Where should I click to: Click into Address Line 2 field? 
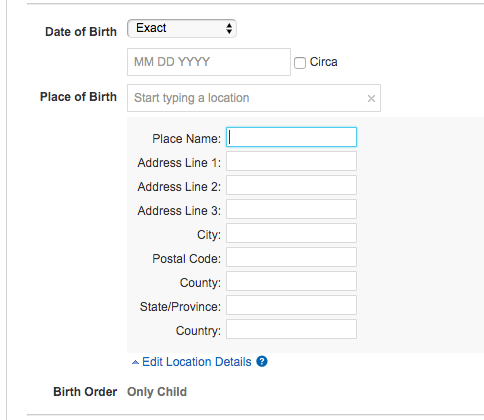coord(291,185)
